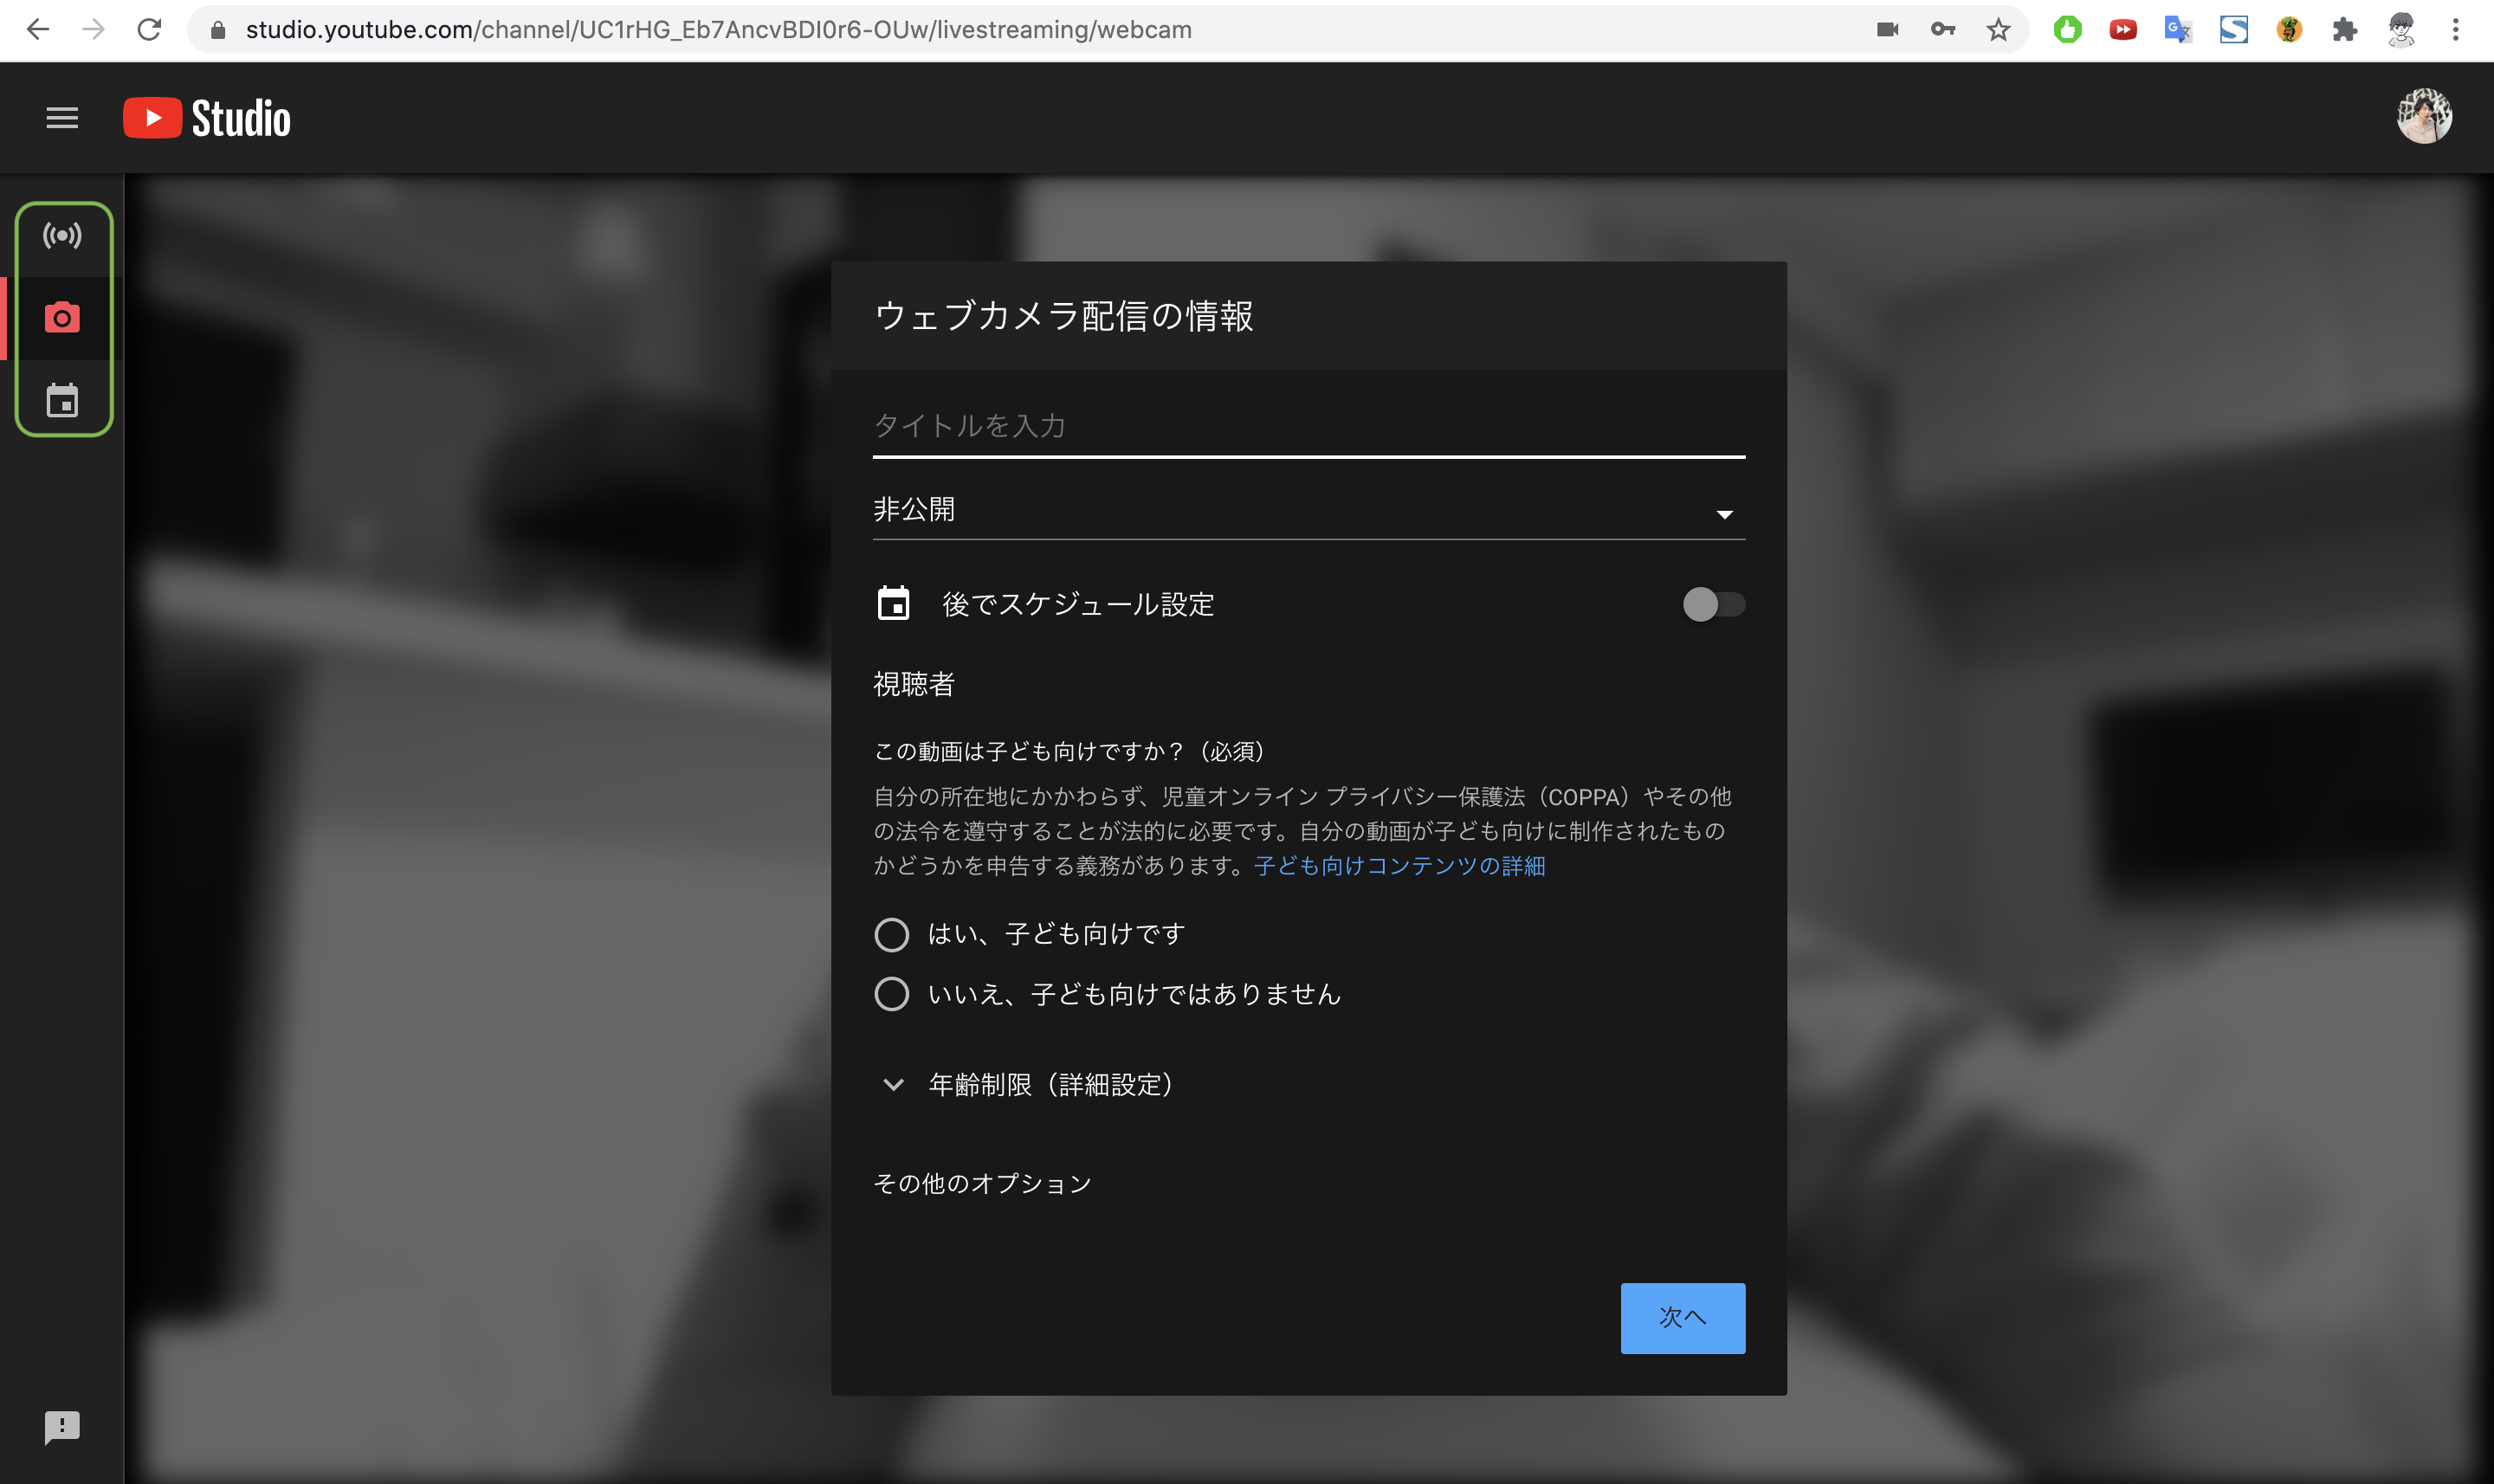
Task: Click その他のオプション
Action: click(982, 1184)
